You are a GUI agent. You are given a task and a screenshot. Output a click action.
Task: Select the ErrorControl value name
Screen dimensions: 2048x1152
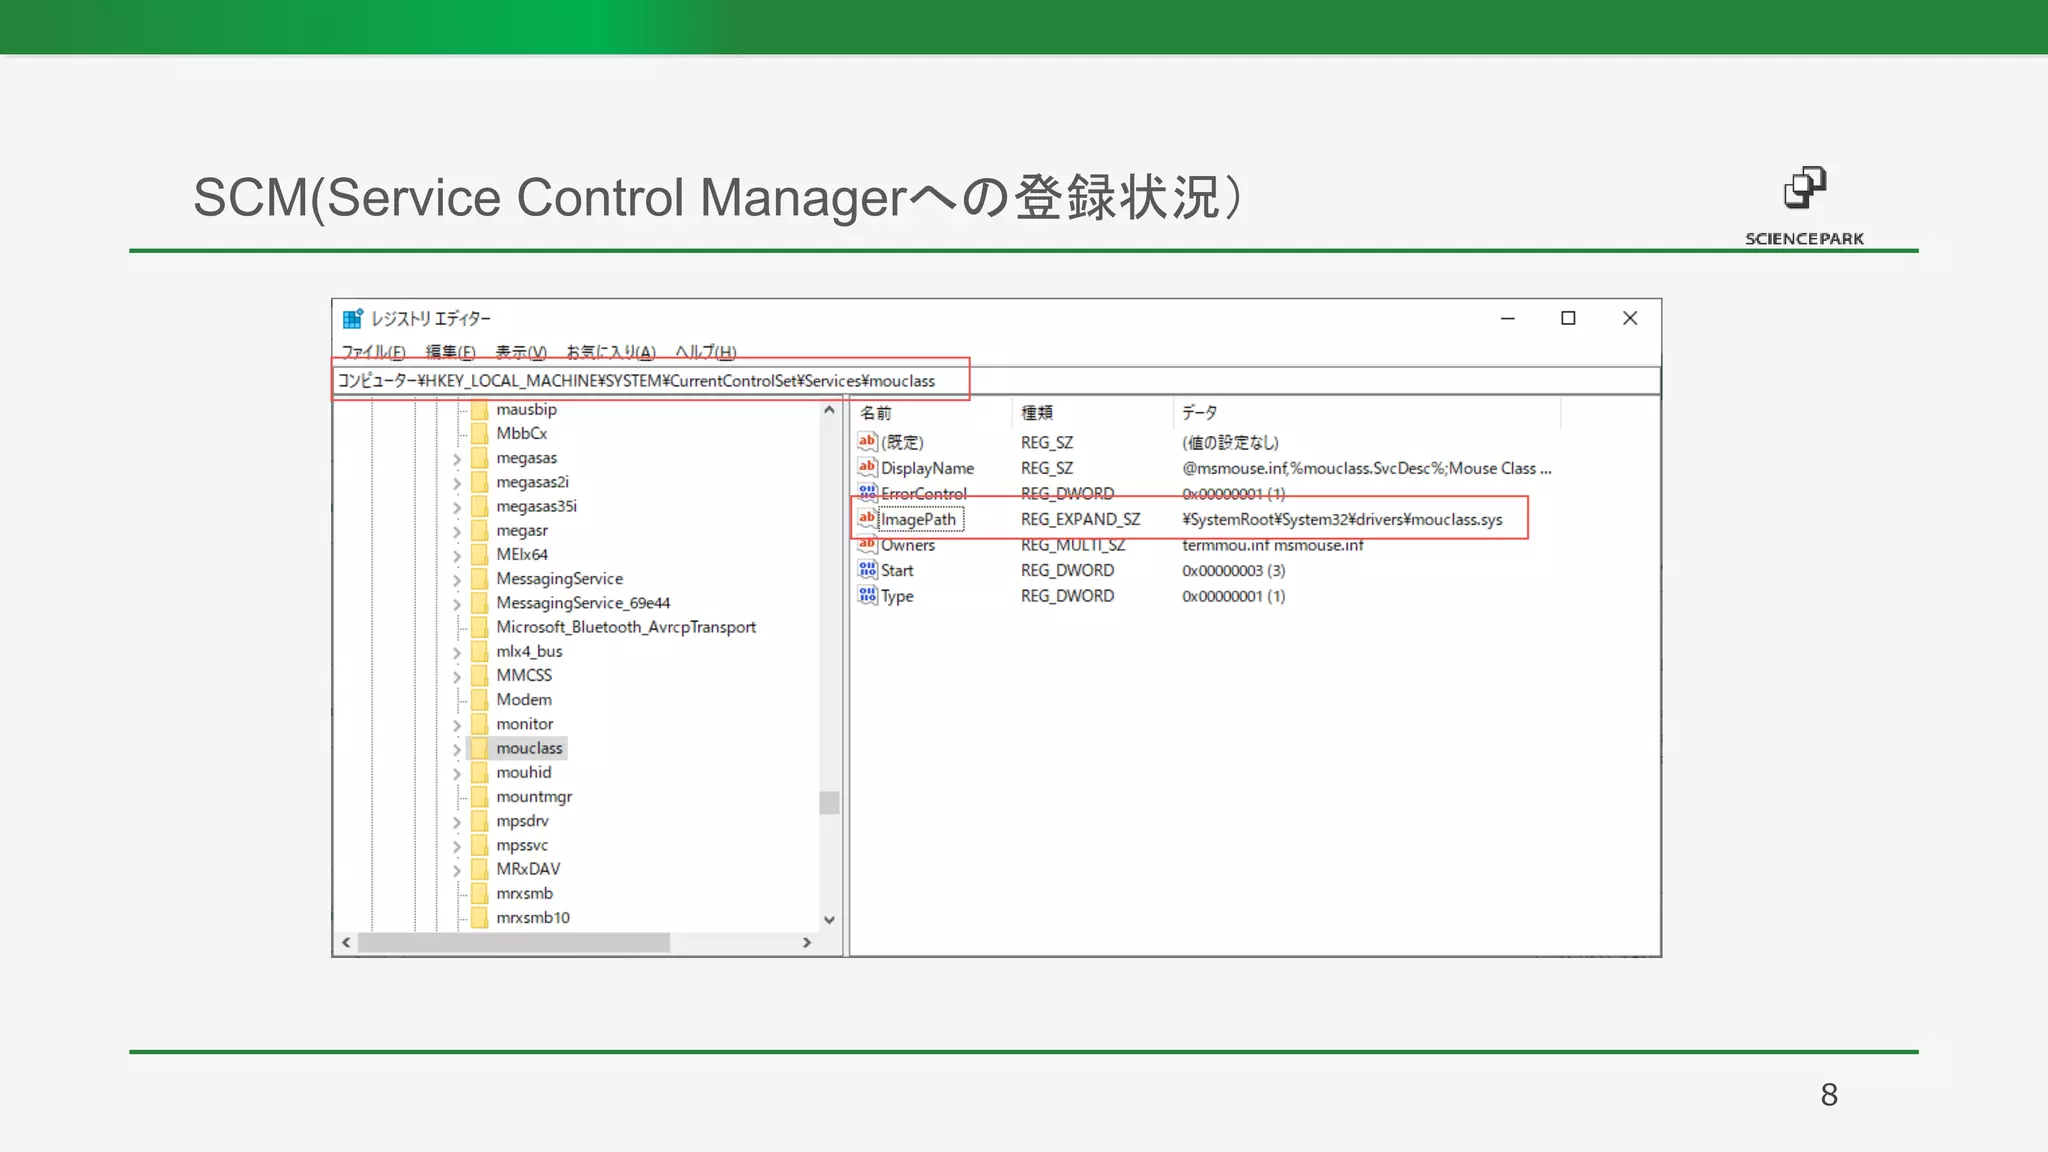pos(924,493)
